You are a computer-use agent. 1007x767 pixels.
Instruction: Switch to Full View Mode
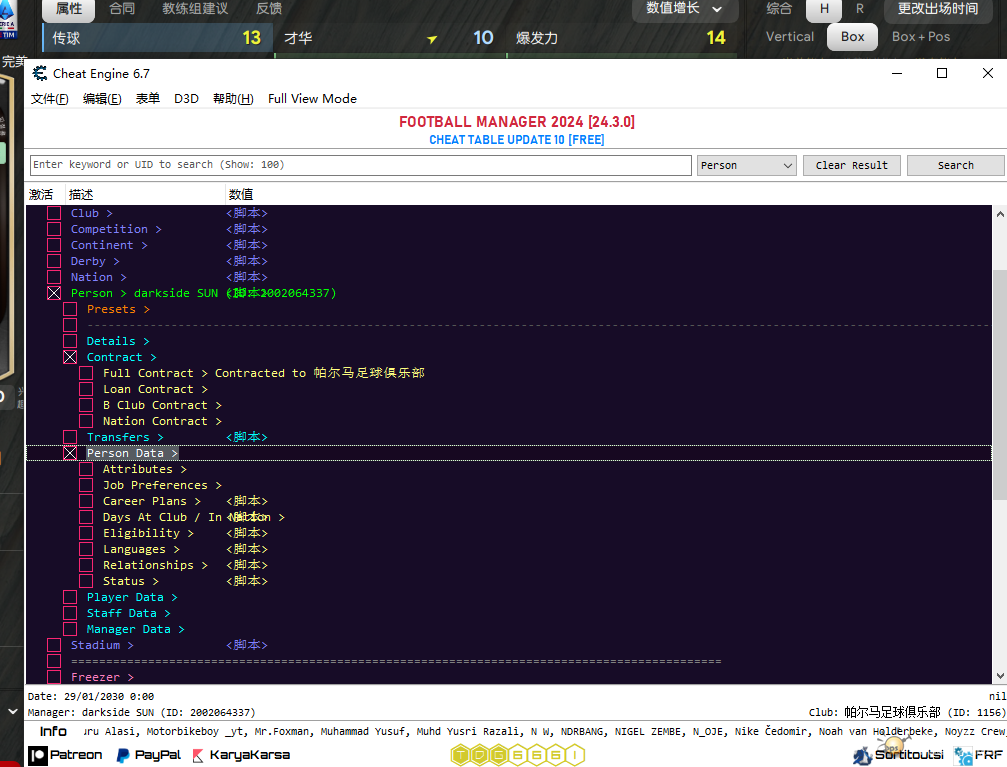pyautogui.click(x=312, y=99)
